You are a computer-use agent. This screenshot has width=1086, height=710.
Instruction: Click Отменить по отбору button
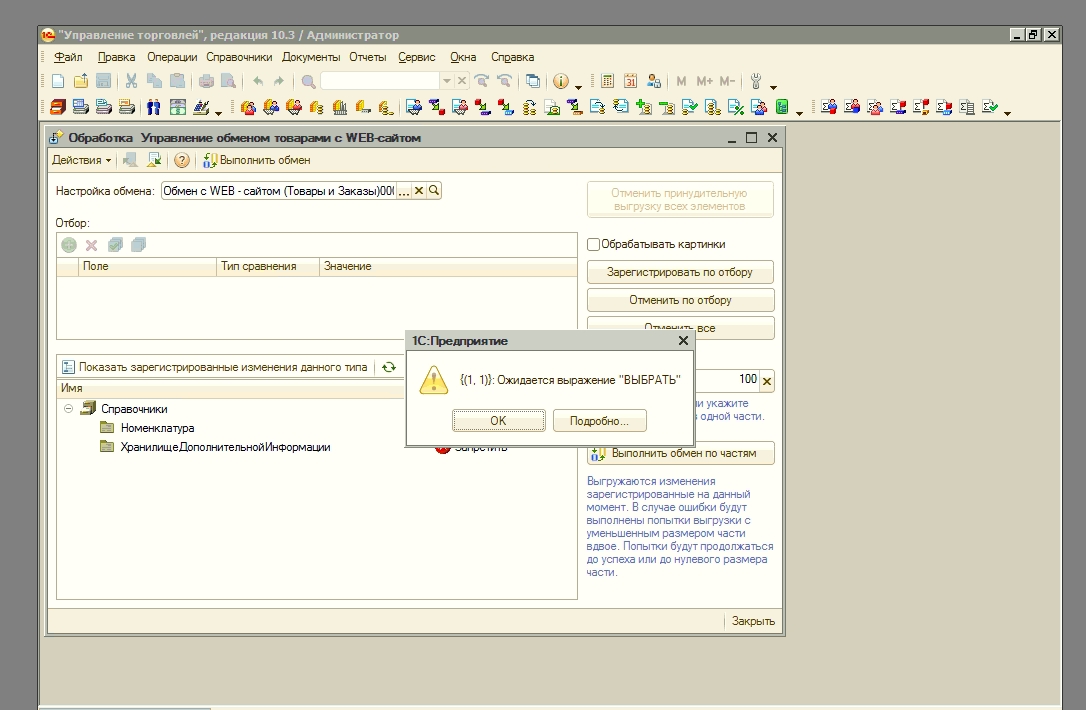[680, 300]
